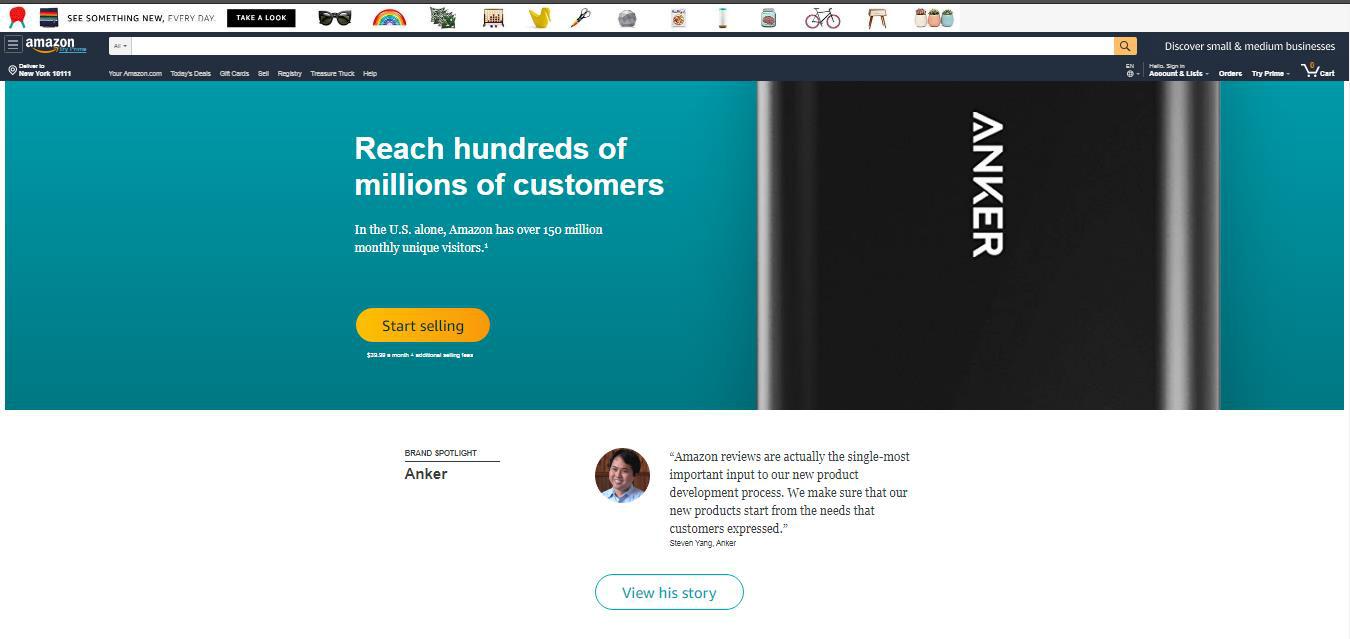Viewport: 1350px width, 639px height.
Task: Click the red ribbon badge icon in the banner
Action: click(17, 17)
